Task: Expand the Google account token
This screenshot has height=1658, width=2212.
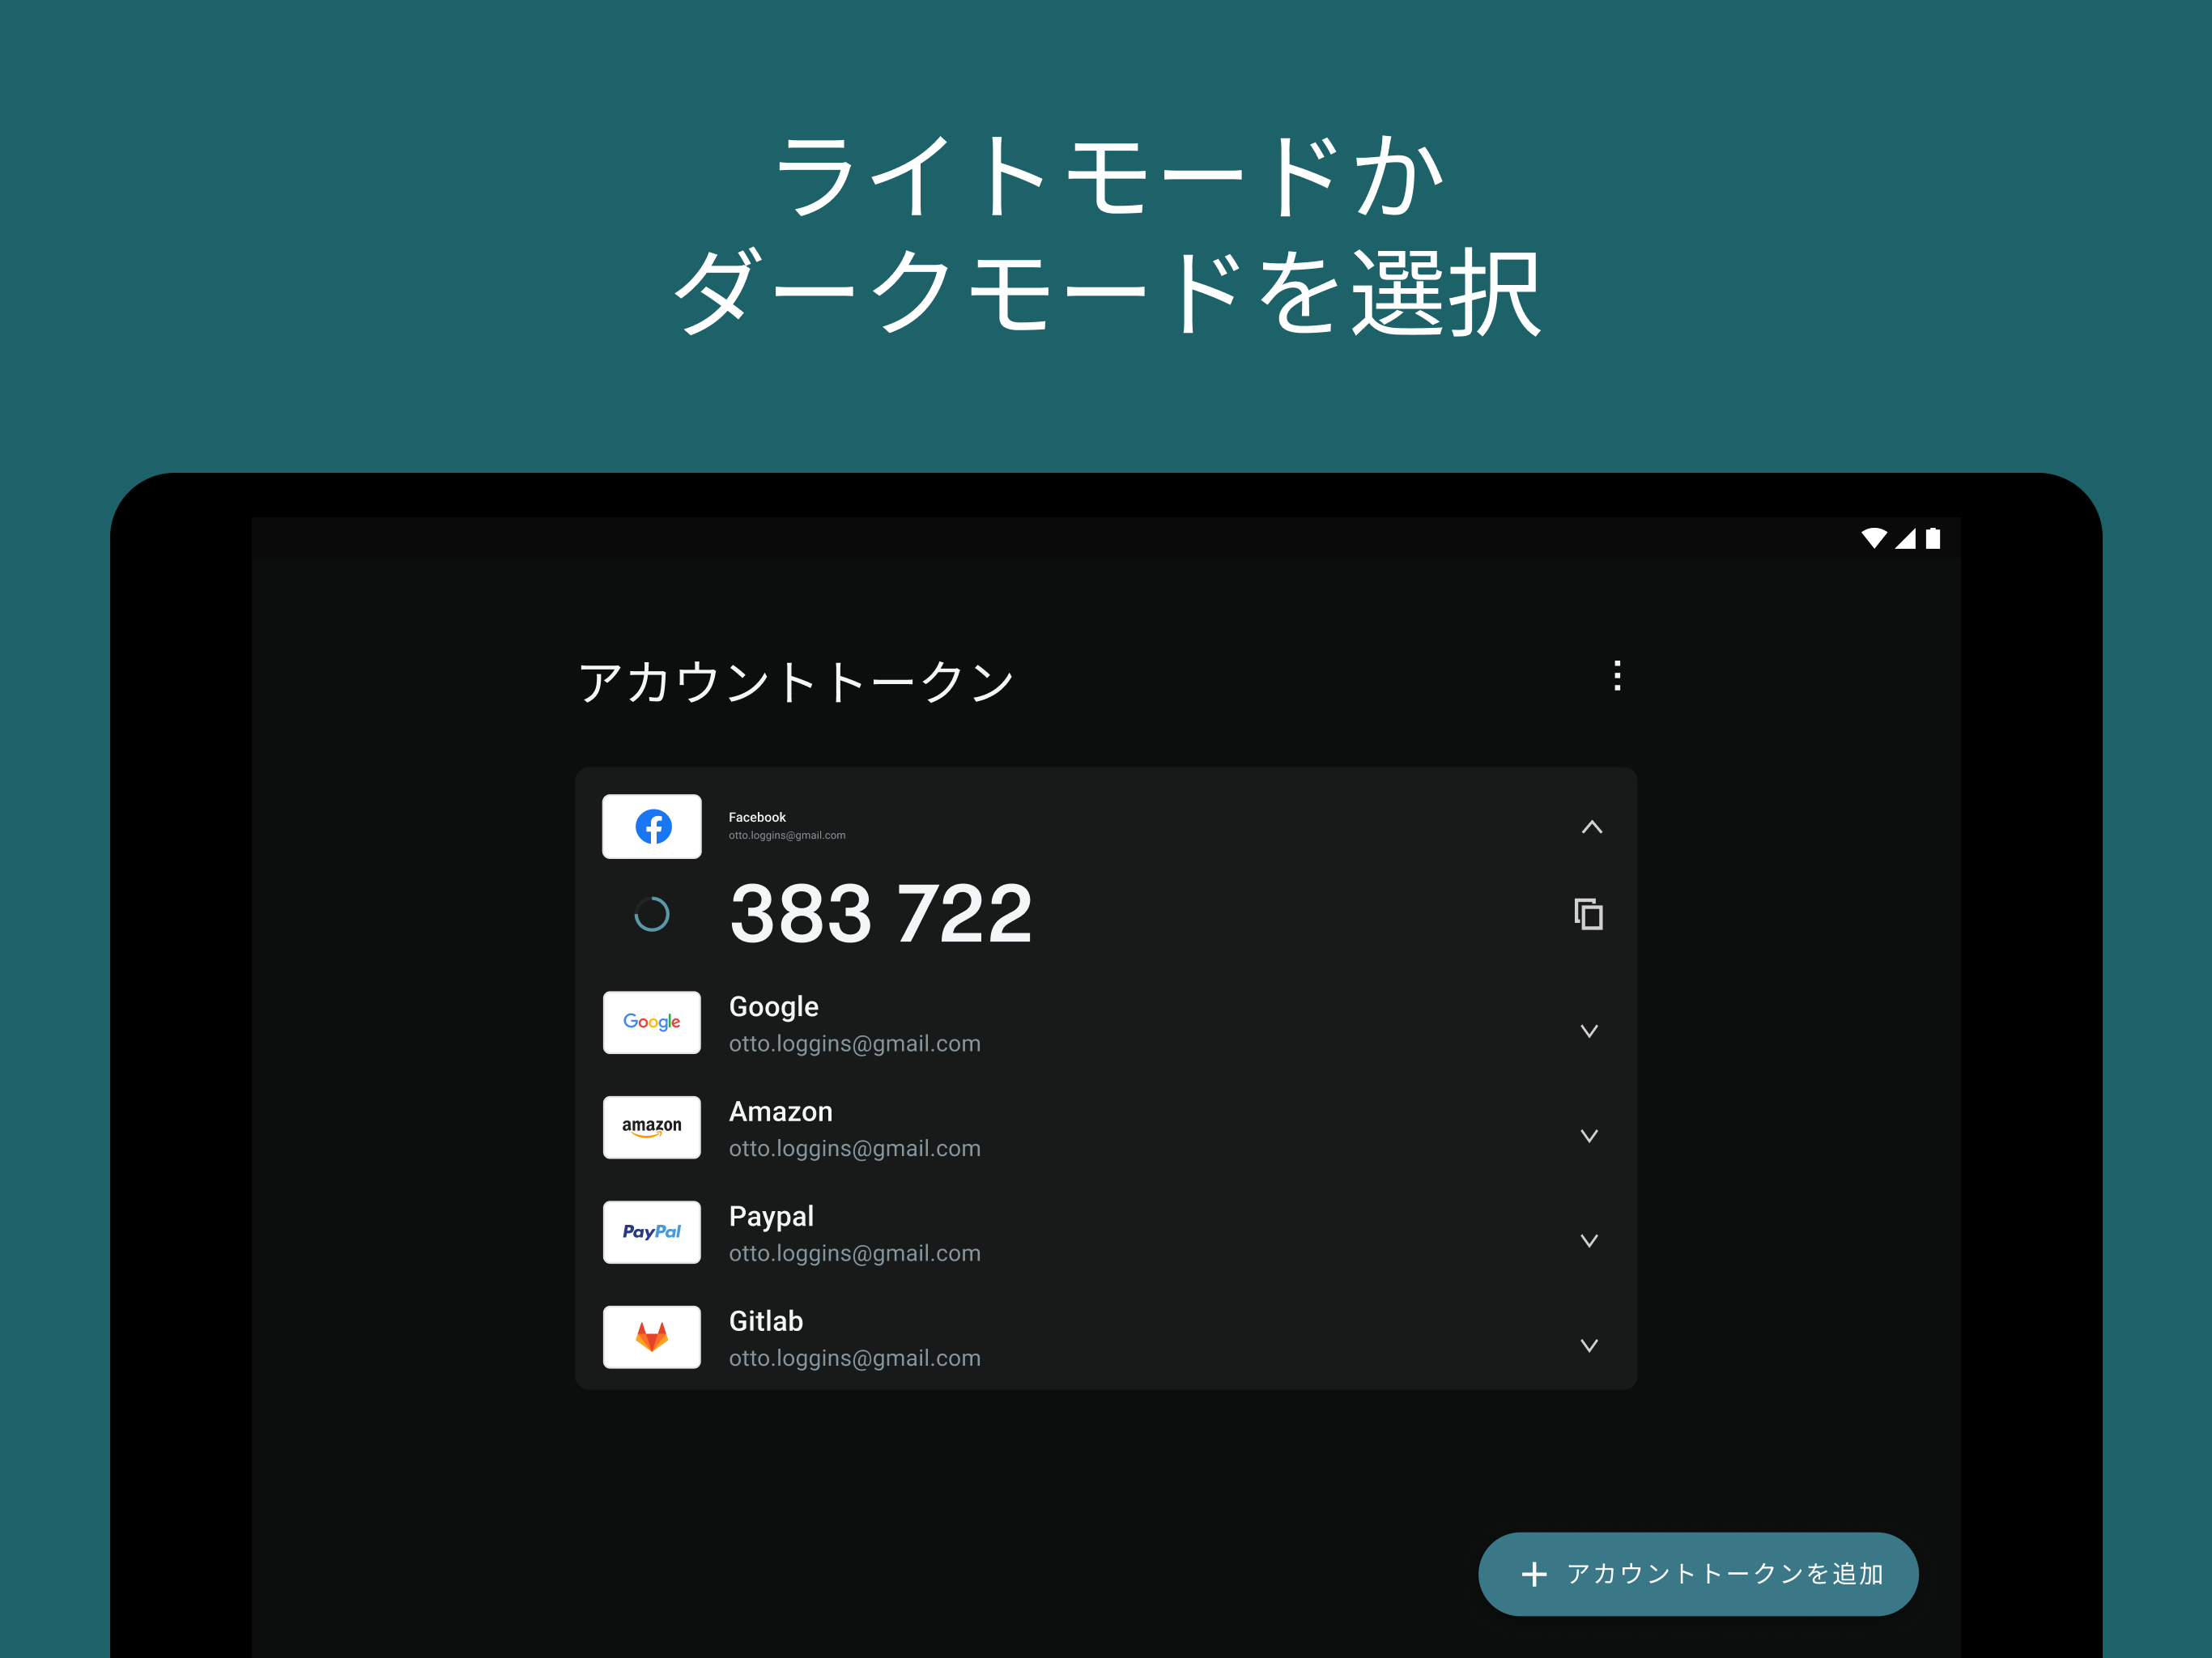Action: tap(1588, 1031)
